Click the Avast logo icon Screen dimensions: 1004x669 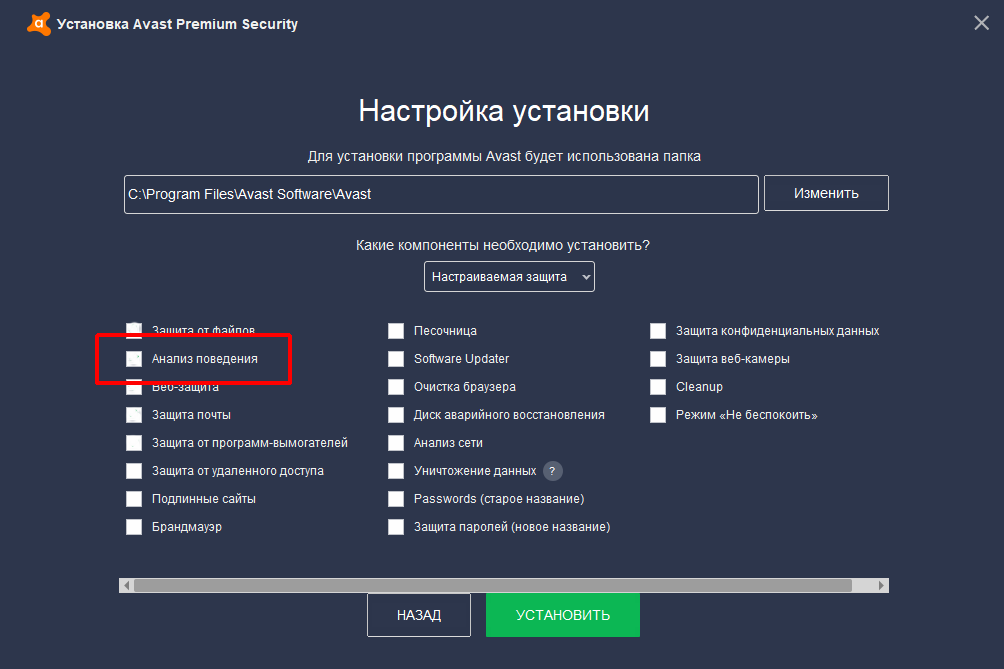[39, 24]
